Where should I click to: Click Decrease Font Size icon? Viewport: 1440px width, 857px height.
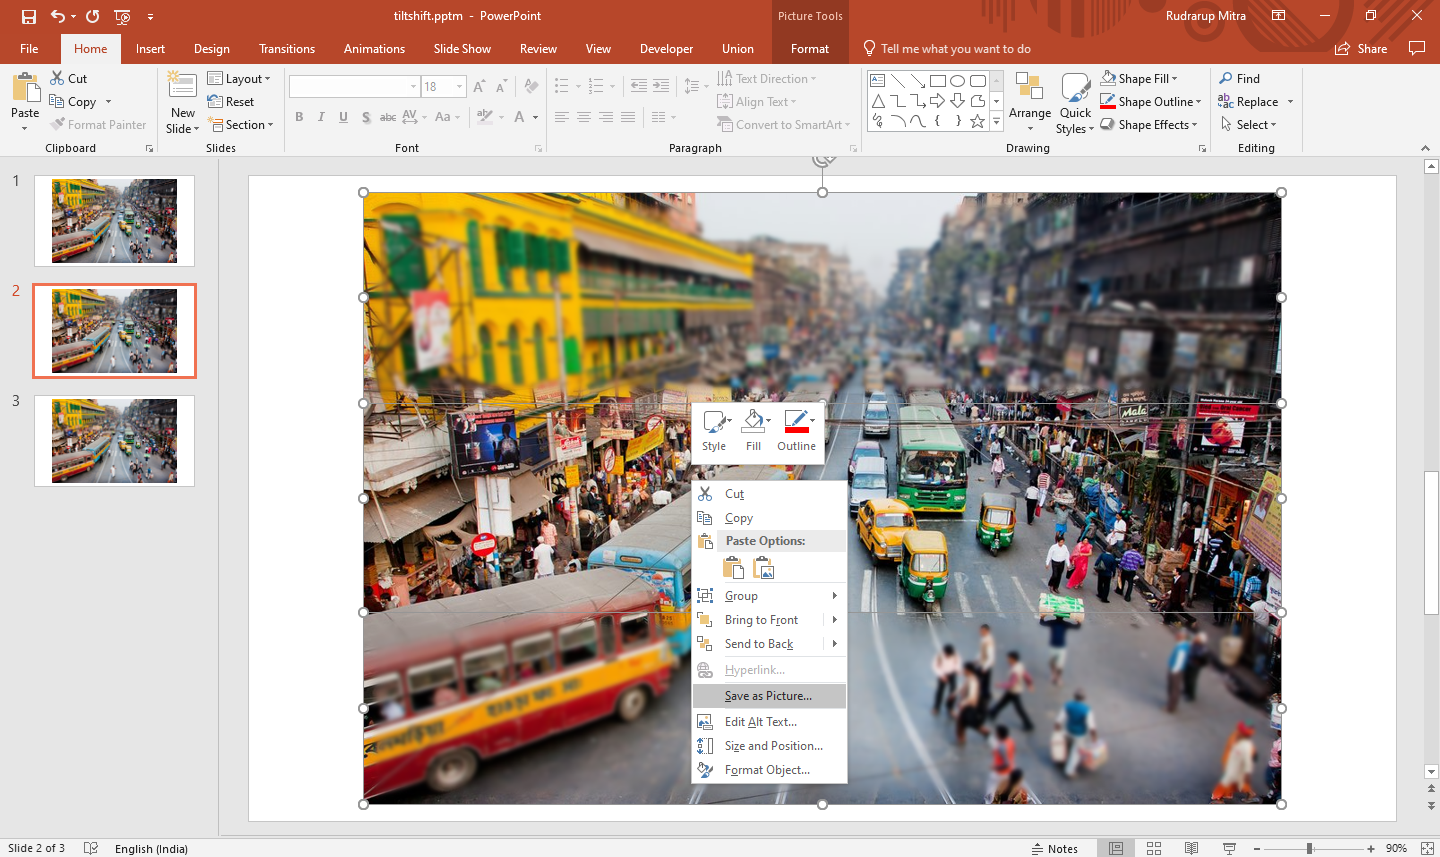click(502, 87)
